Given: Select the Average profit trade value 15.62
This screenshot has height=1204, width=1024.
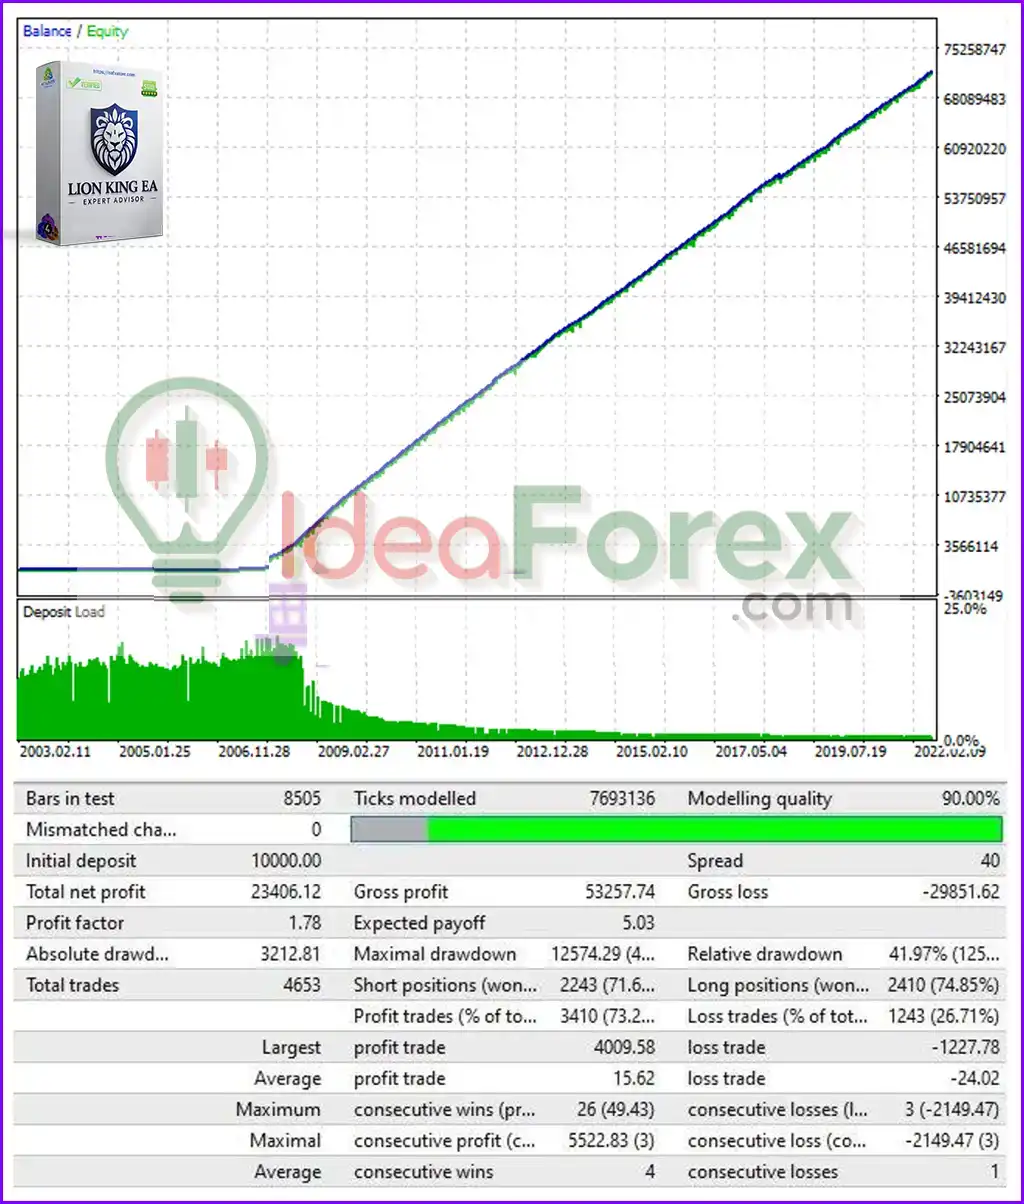Looking at the screenshot, I should click(634, 1078).
